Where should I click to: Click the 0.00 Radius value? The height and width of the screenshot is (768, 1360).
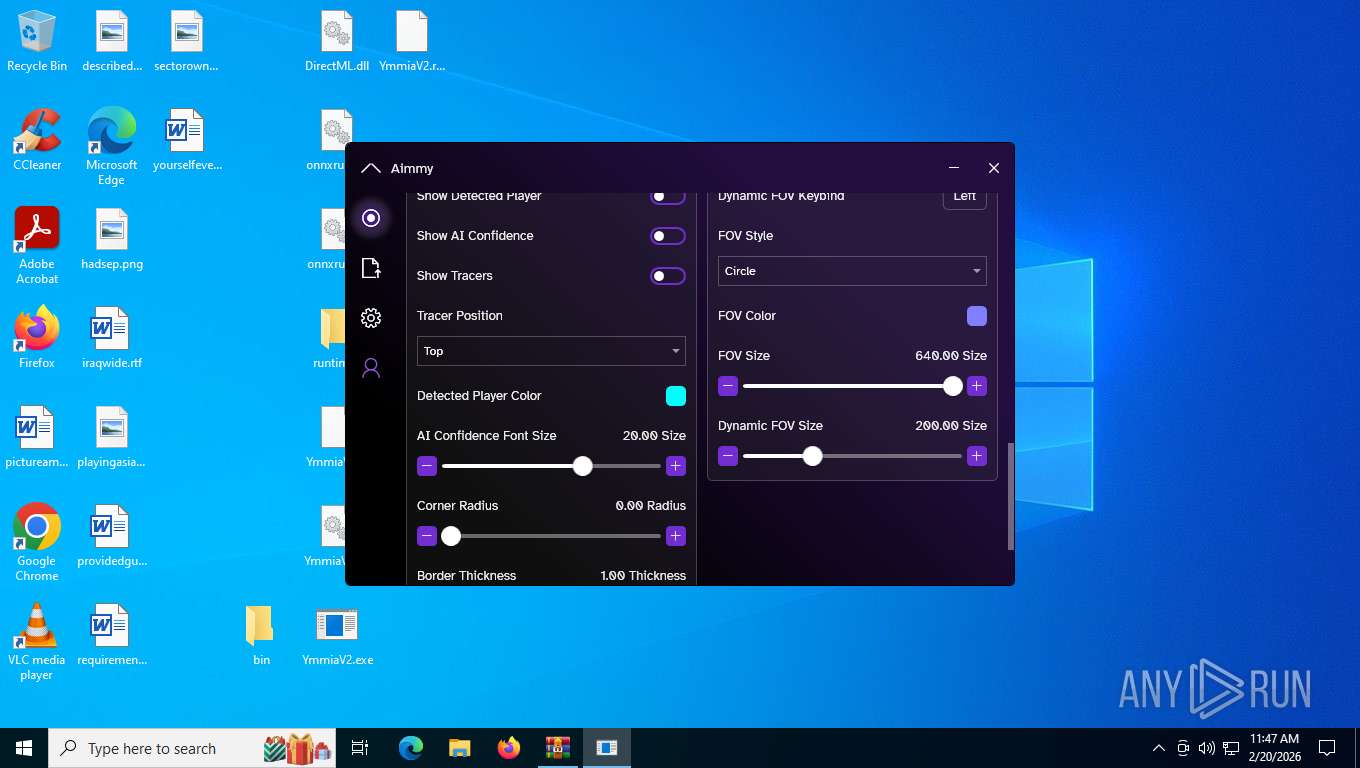click(x=651, y=506)
